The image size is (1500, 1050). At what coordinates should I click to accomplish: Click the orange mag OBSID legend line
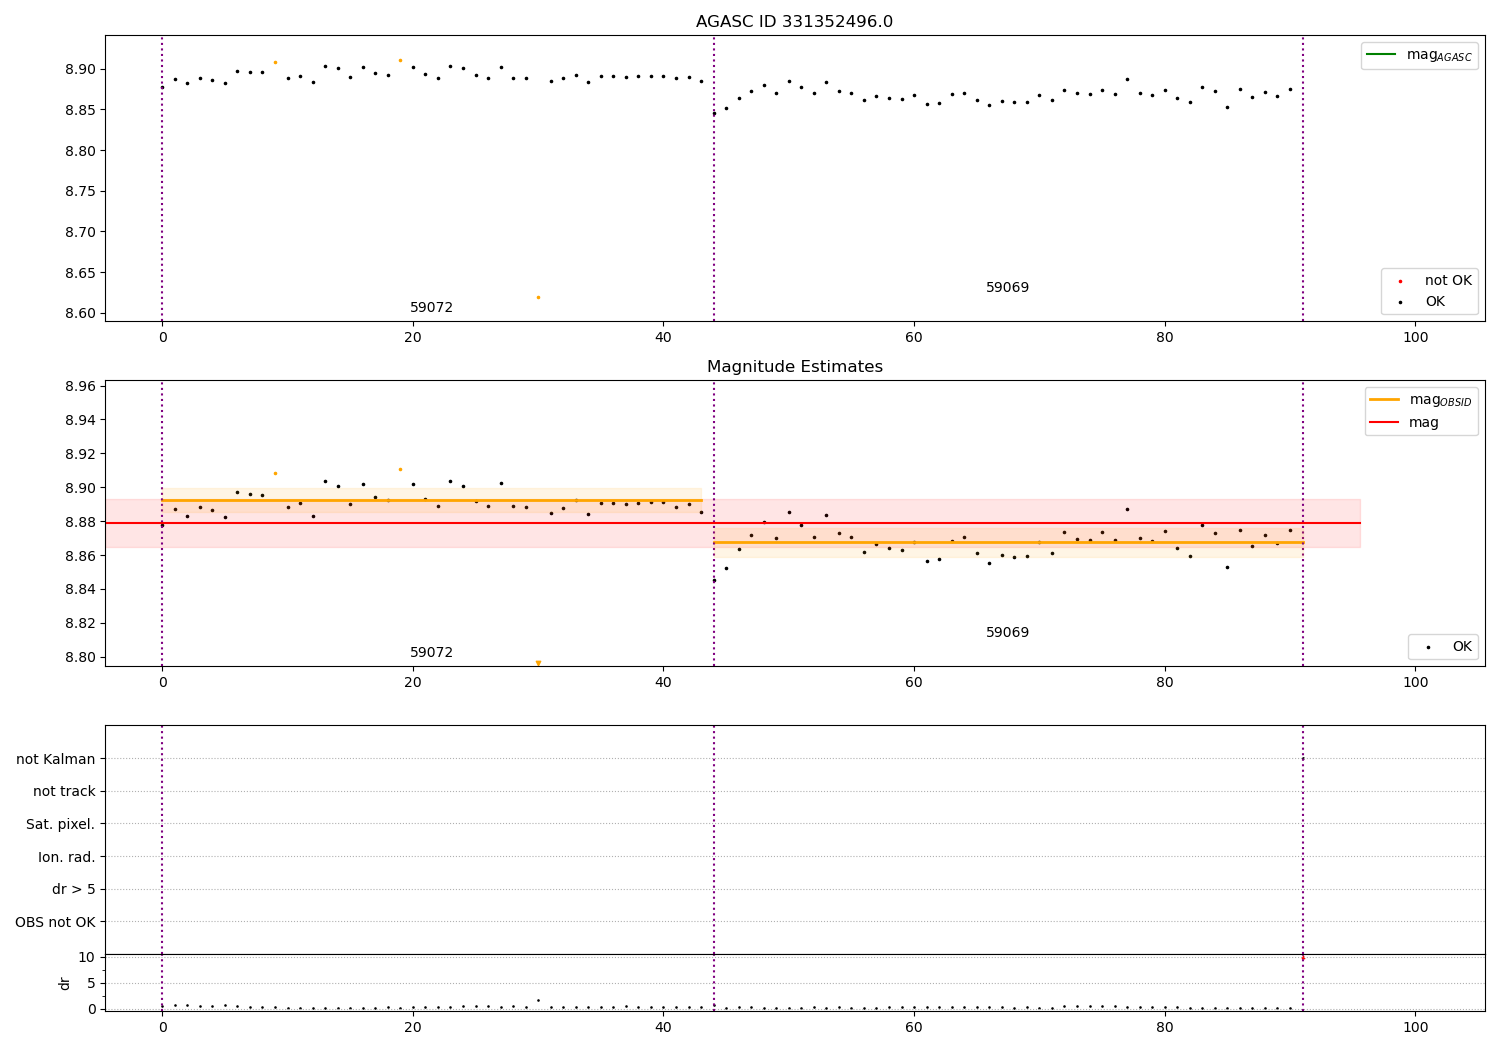tap(1384, 400)
